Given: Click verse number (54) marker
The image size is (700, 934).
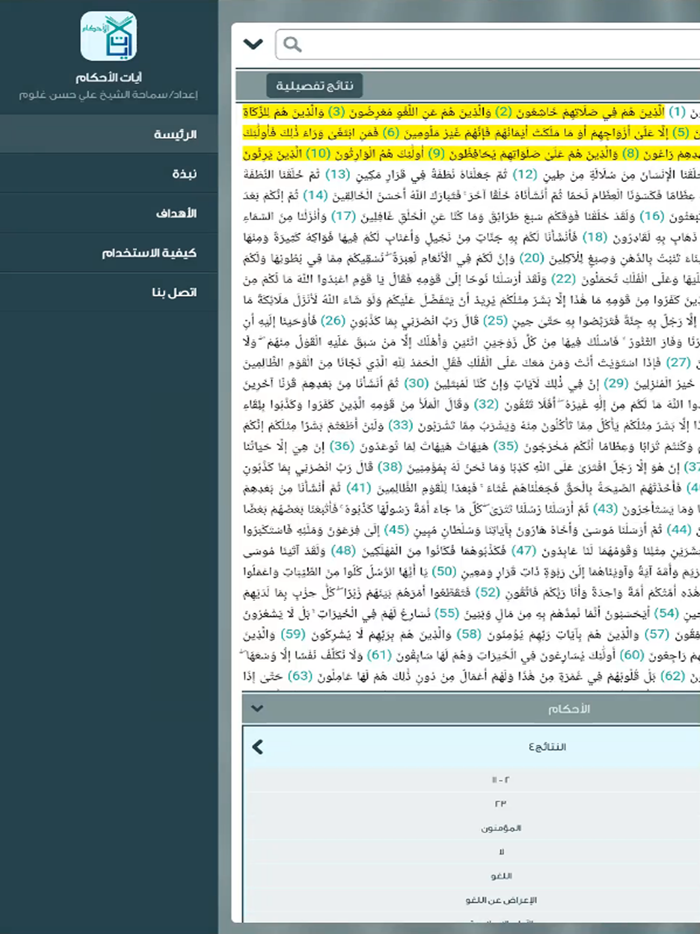Looking at the screenshot, I should pyautogui.click(x=667, y=612).
